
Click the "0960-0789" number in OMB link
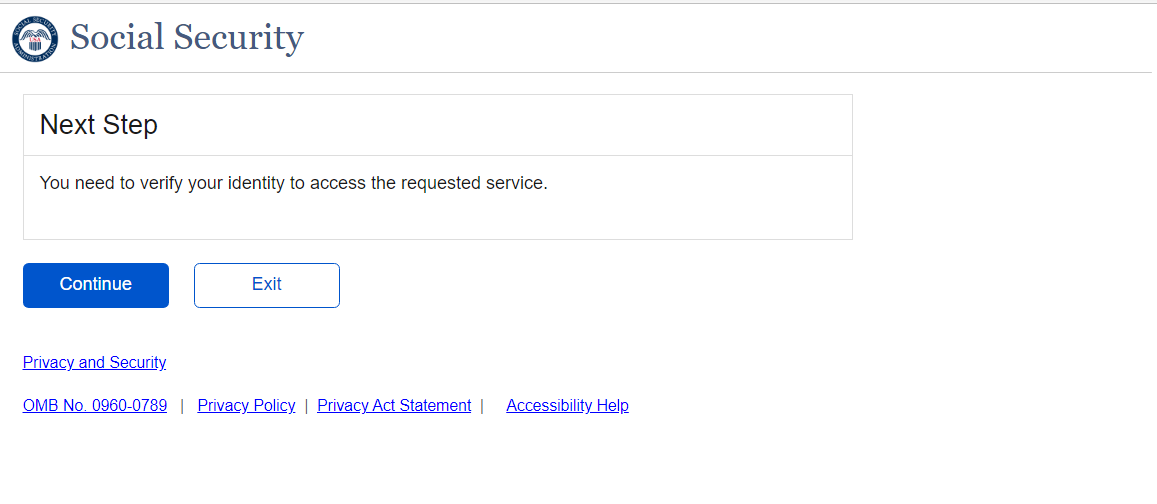[x=130, y=405]
